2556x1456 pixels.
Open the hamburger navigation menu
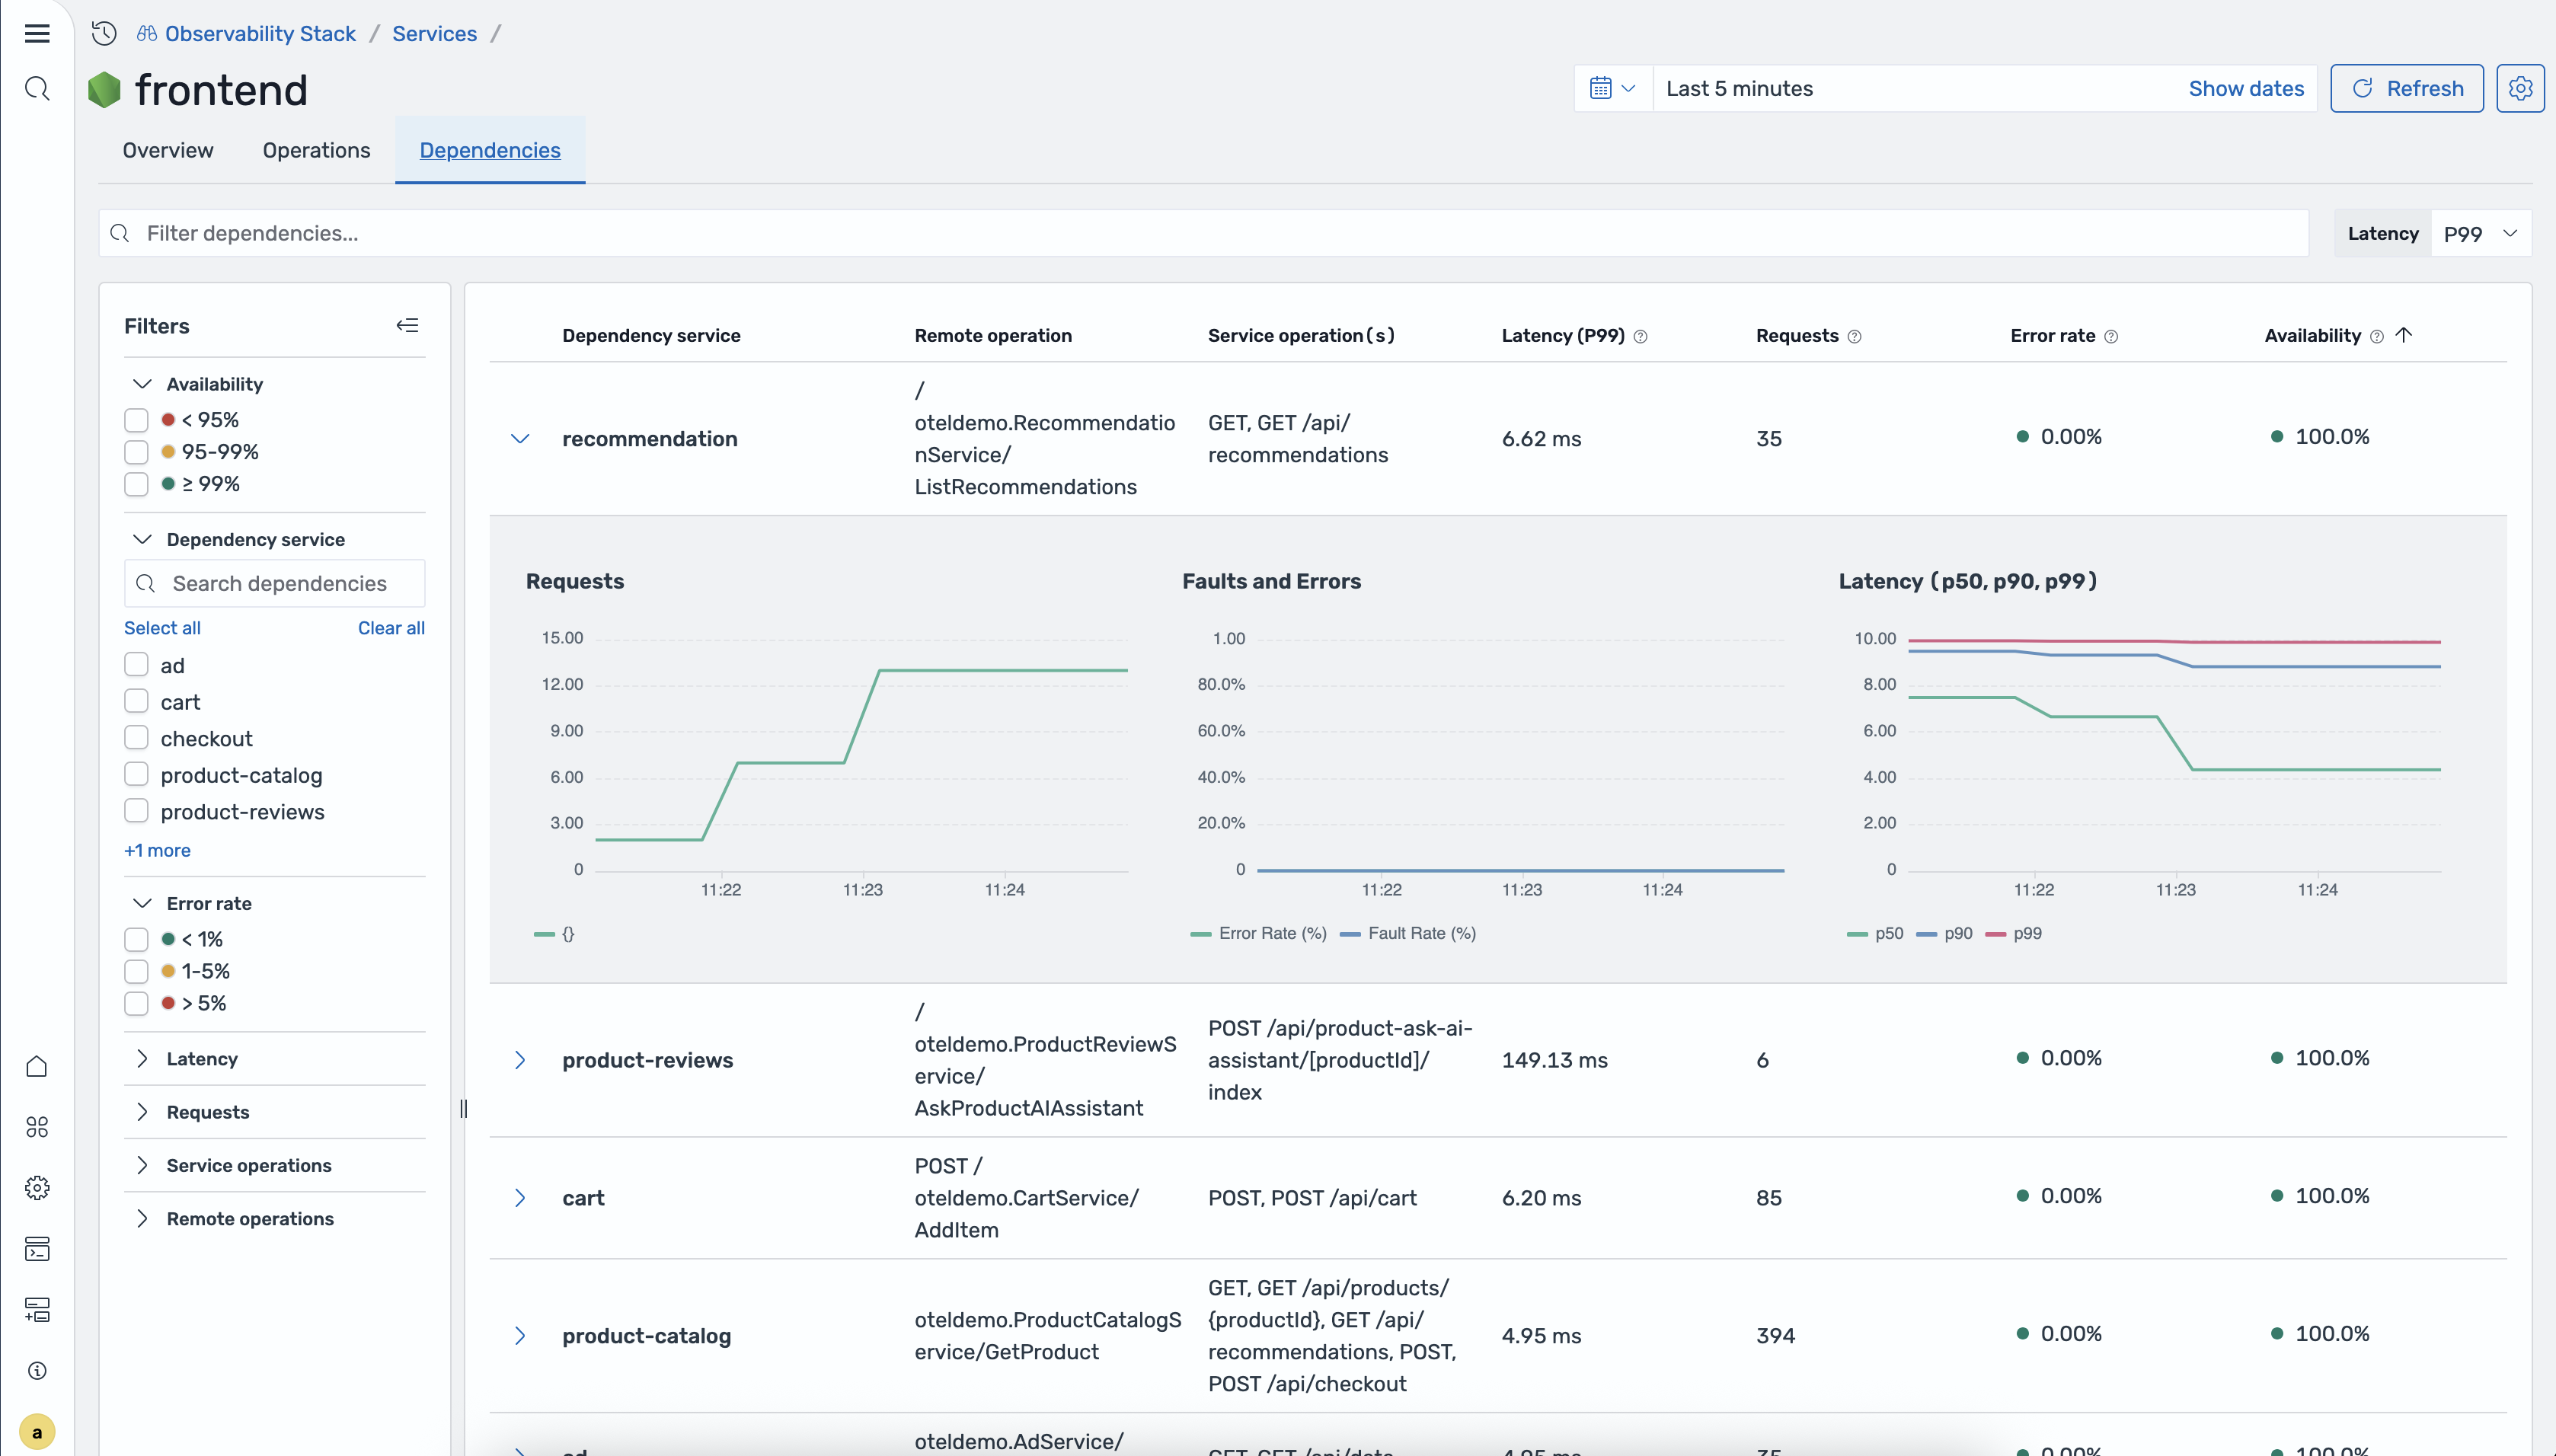click(37, 33)
